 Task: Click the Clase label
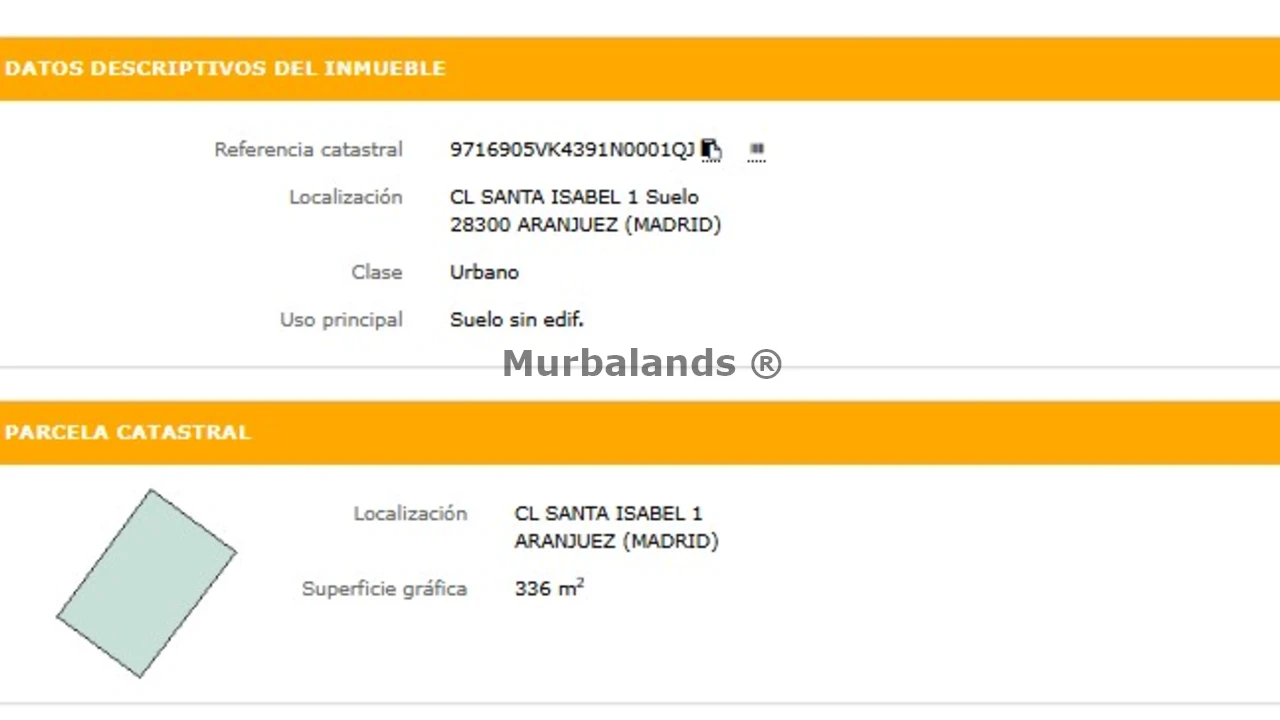coord(376,272)
